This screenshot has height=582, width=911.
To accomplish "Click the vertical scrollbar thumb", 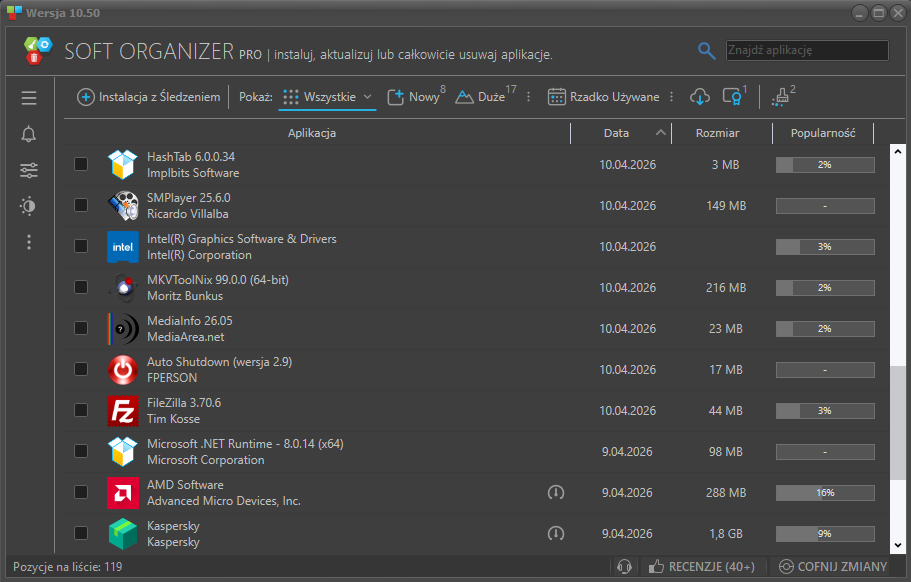I will (898, 423).
